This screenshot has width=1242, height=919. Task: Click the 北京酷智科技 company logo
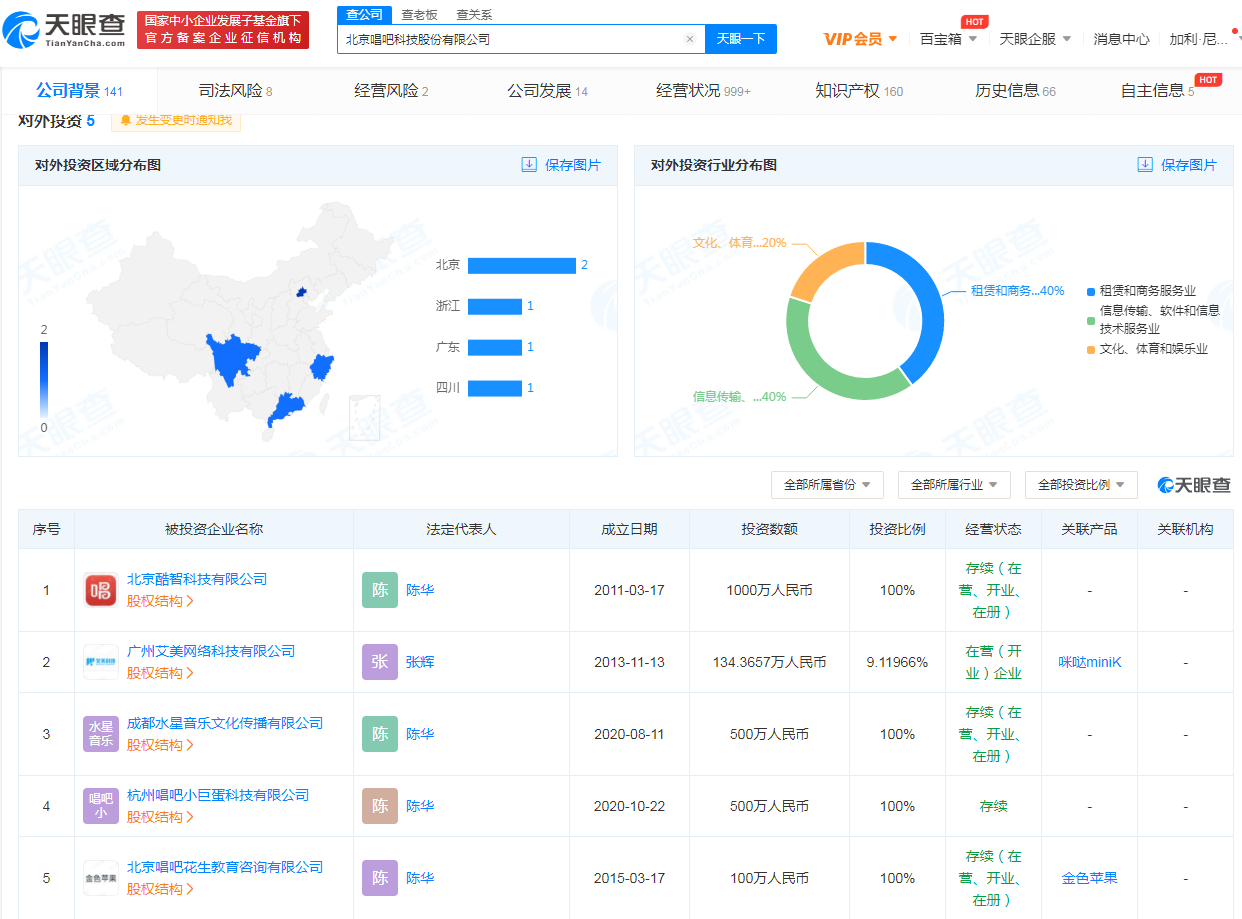pyautogui.click(x=101, y=590)
